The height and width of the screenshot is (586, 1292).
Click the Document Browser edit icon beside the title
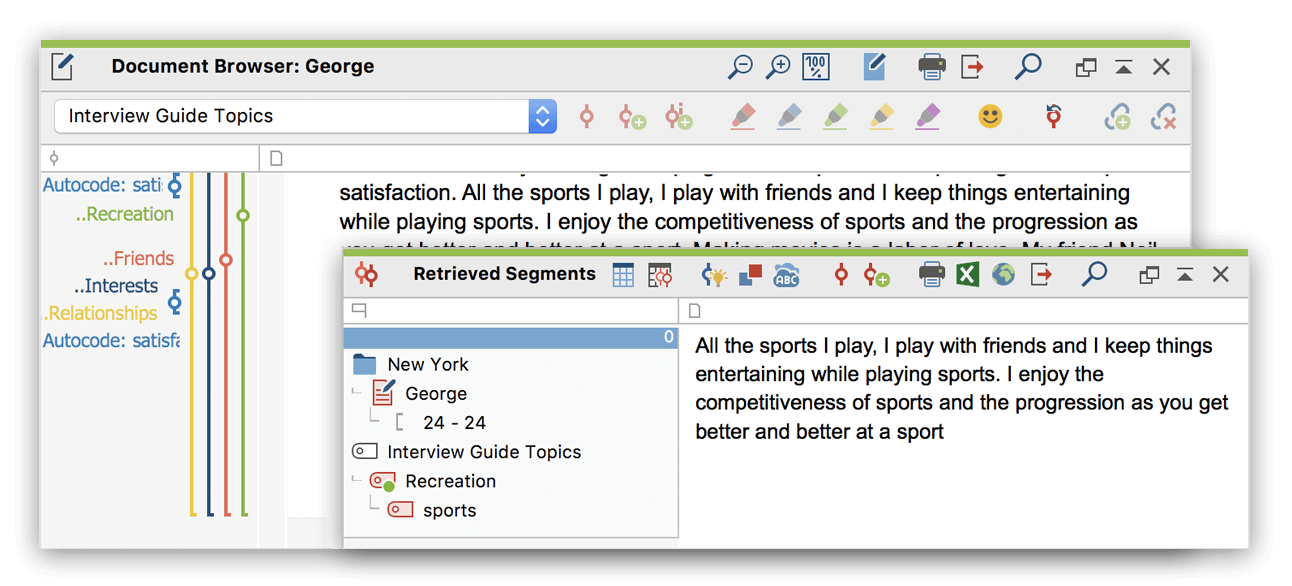coord(63,67)
